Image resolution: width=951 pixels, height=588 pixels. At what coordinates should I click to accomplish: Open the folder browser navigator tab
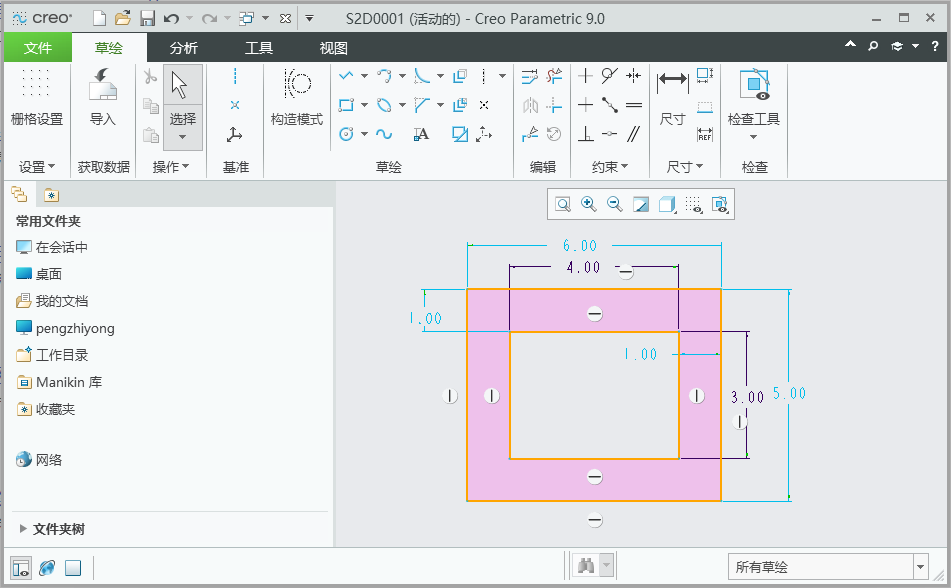20,195
